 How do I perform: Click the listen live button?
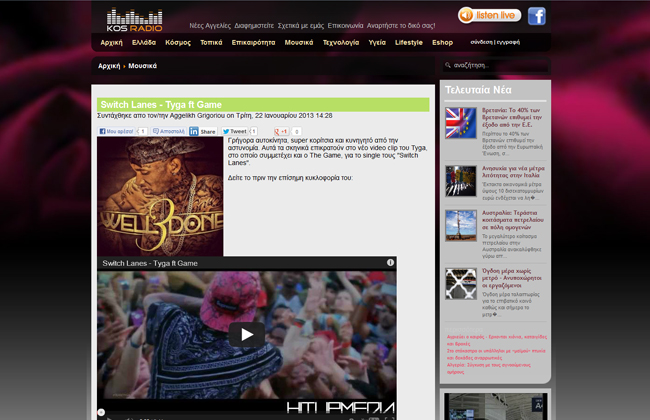(x=490, y=15)
